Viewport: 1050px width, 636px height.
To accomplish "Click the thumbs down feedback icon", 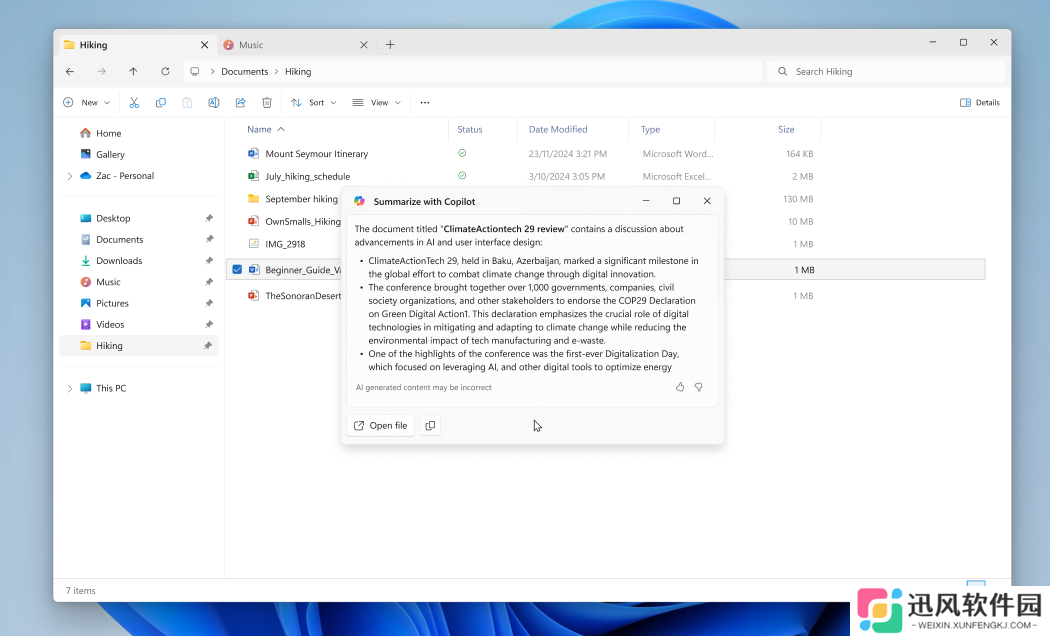I will click(x=698, y=387).
